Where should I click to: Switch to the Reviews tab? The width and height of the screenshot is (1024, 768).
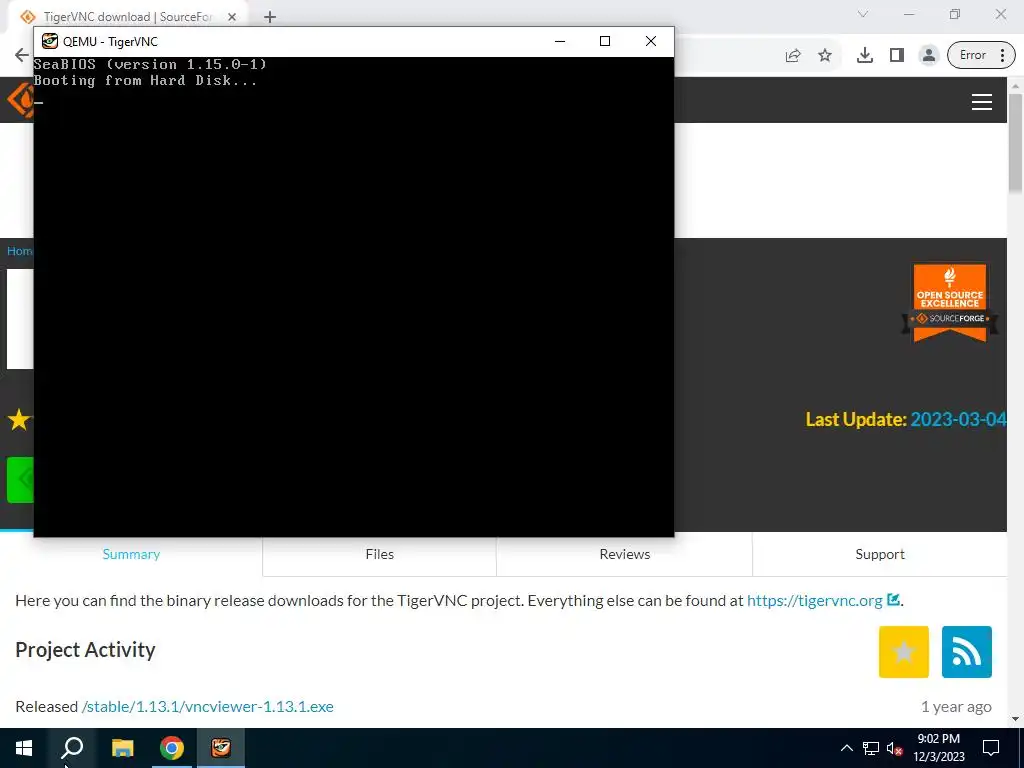click(625, 554)
